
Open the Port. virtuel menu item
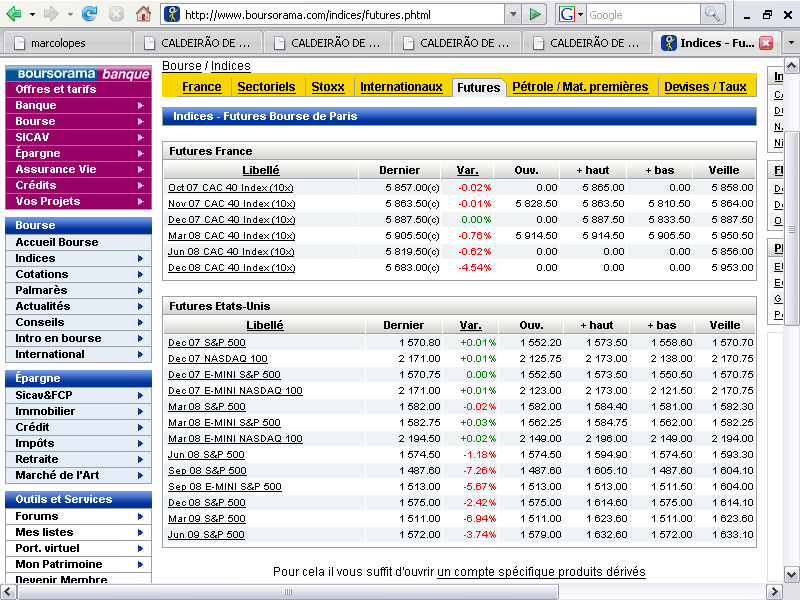pos(78,548)
